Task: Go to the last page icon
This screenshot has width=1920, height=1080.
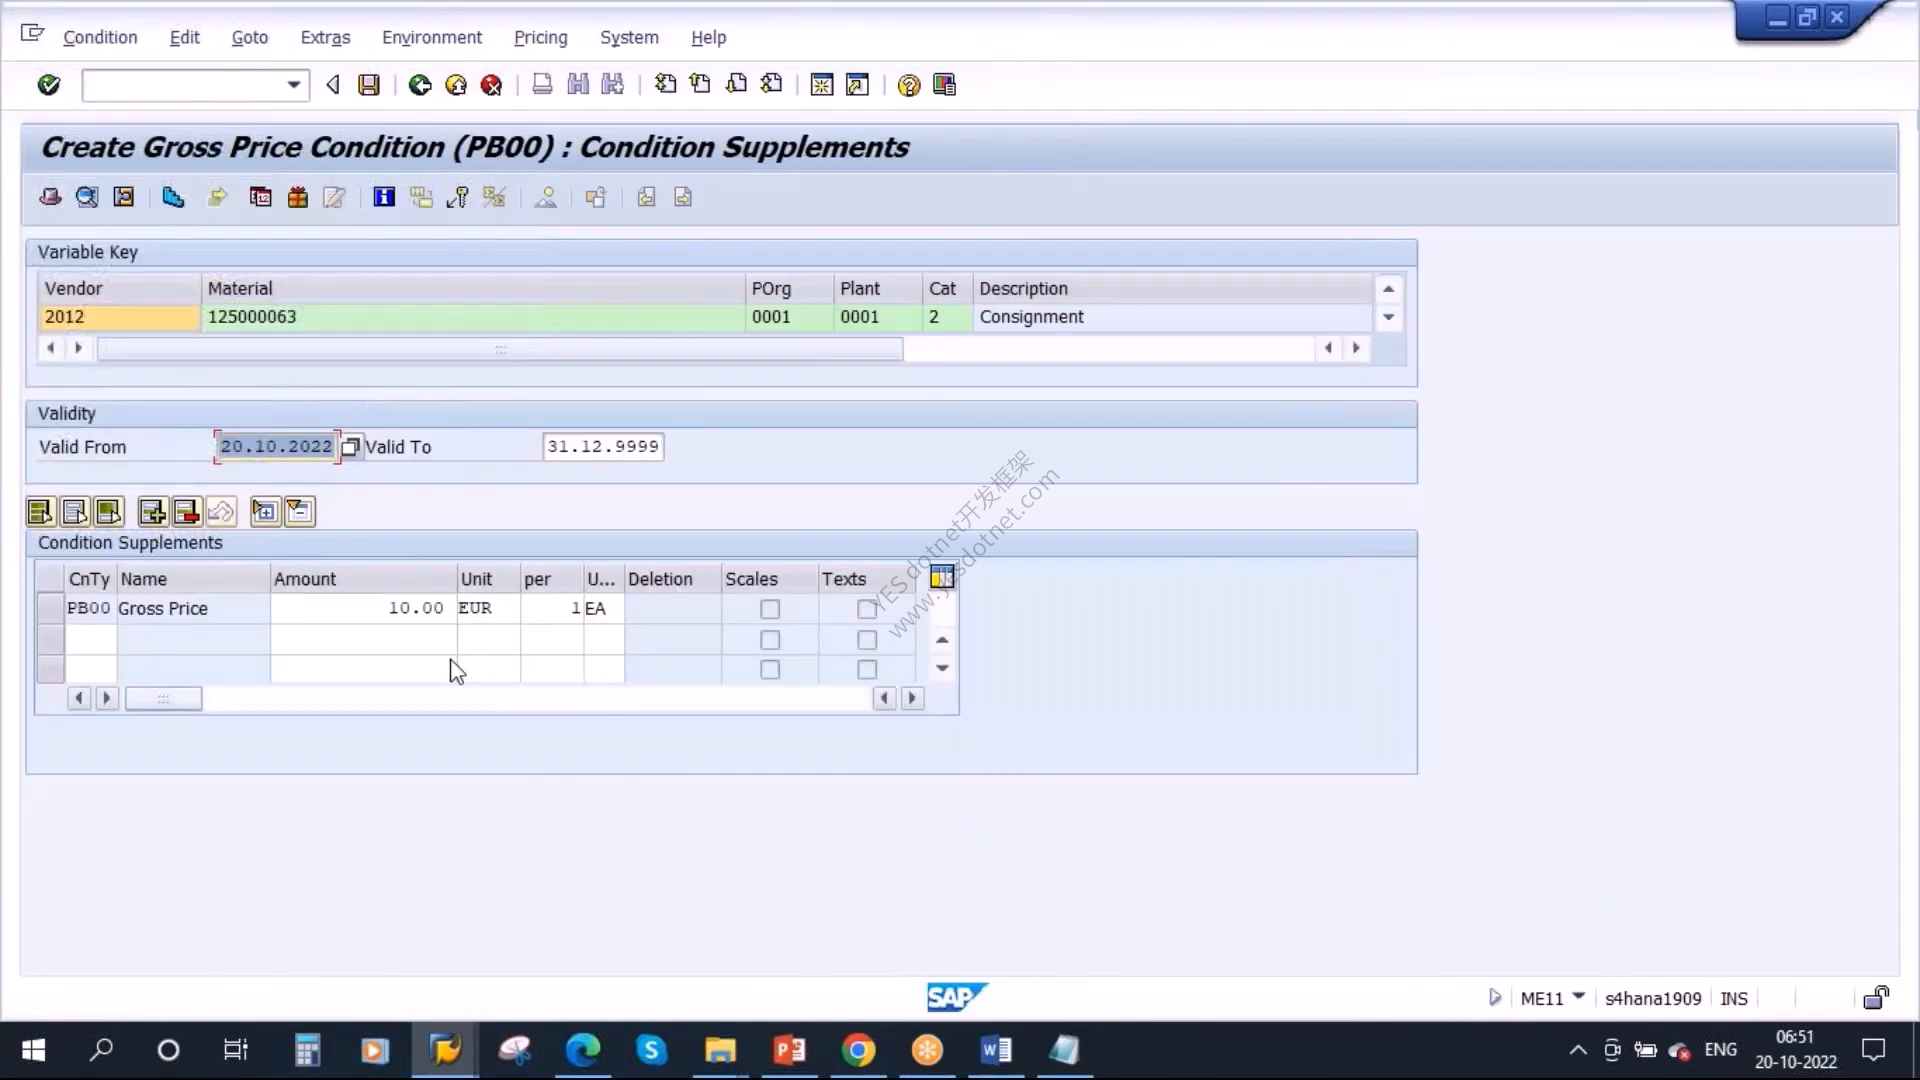Action: pos(771,85)
